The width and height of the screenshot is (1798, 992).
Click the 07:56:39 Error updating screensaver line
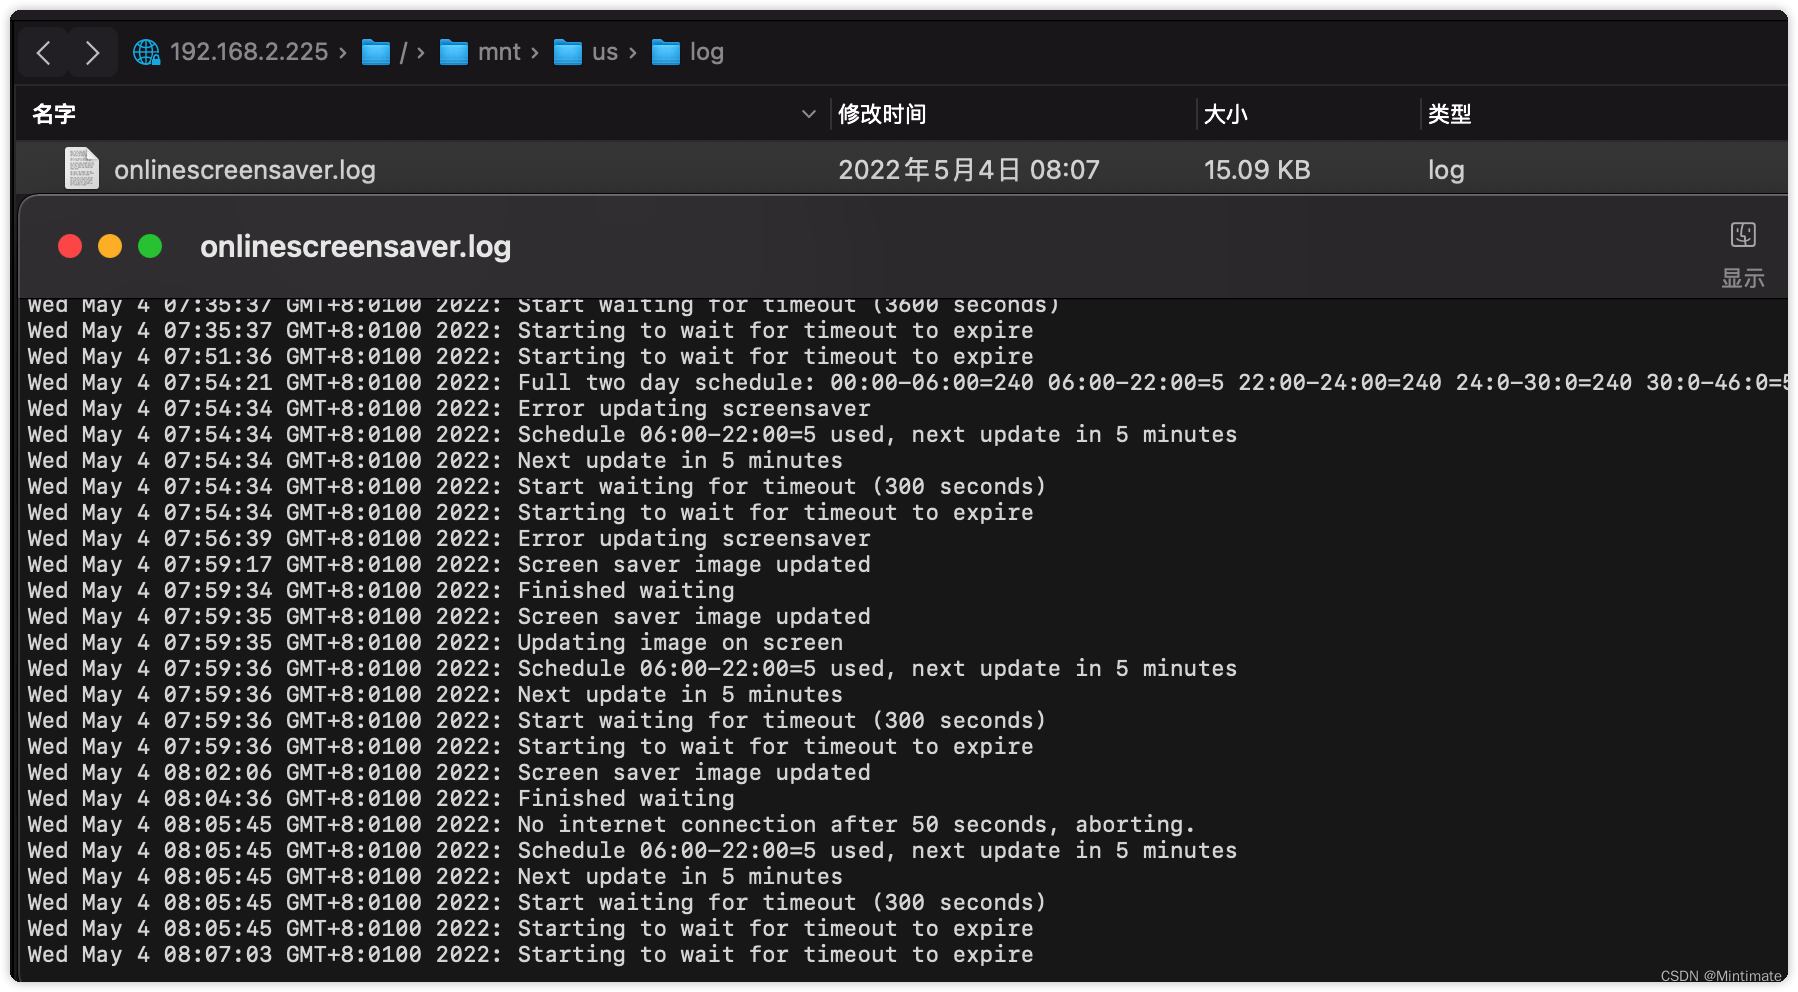click(449, 539)
